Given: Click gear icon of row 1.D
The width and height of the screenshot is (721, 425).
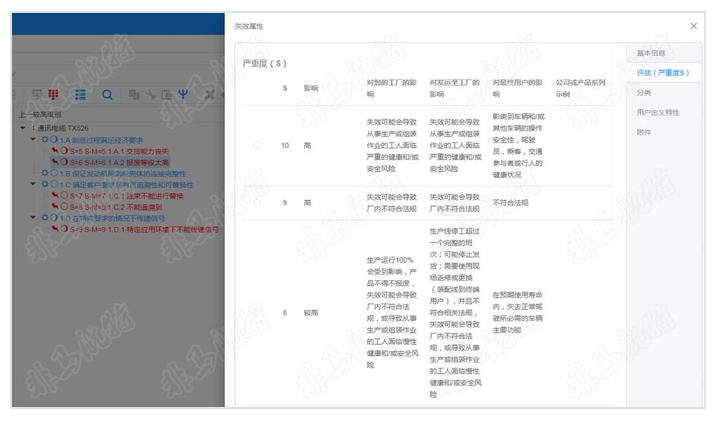Looking at the screenshot, I should [45, 217].
